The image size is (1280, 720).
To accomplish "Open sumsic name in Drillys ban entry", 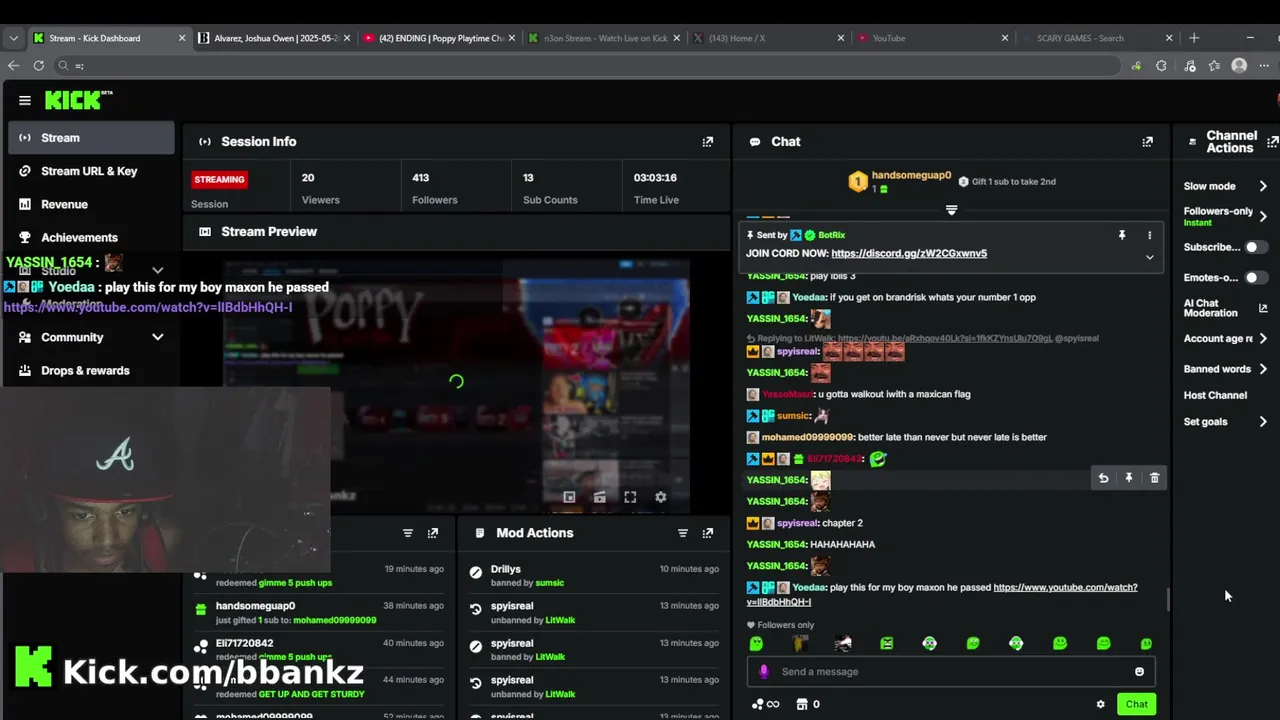I will click(549, 583).
